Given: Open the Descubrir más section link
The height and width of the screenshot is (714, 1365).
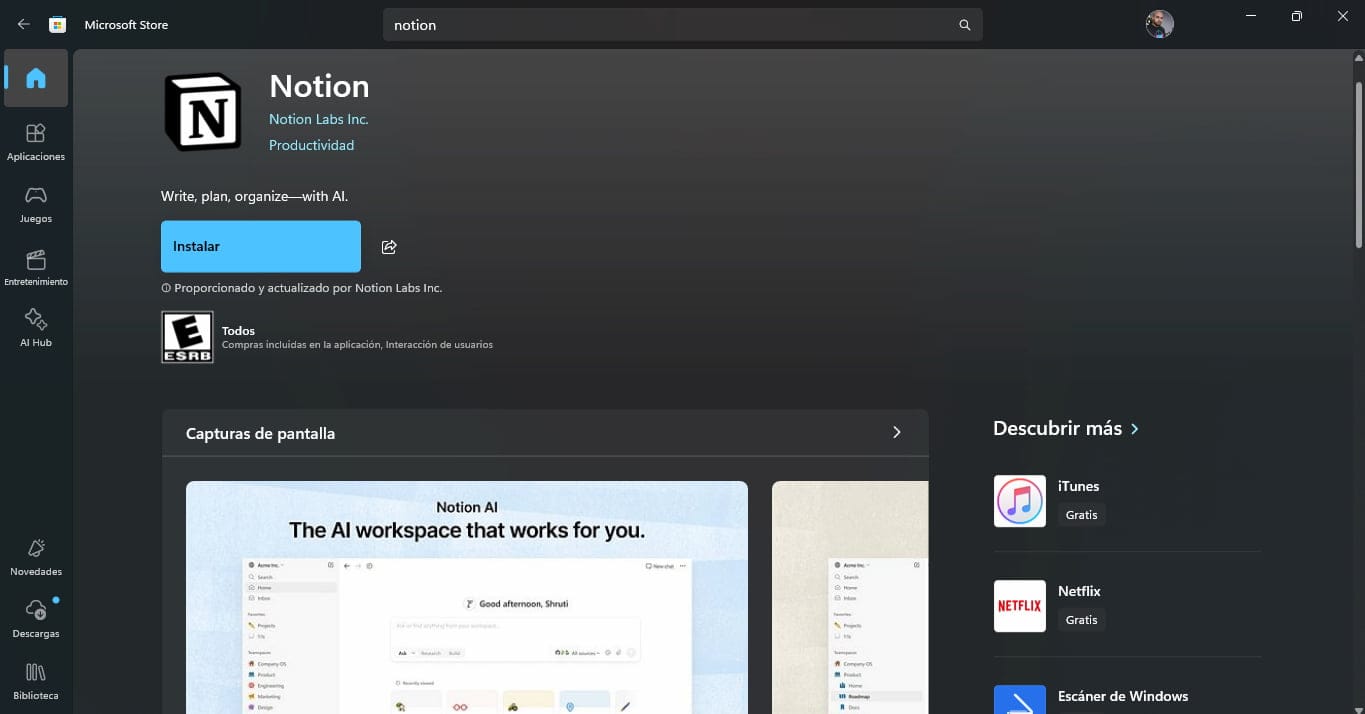Looking at the screenshot, I should (1066, 428).
